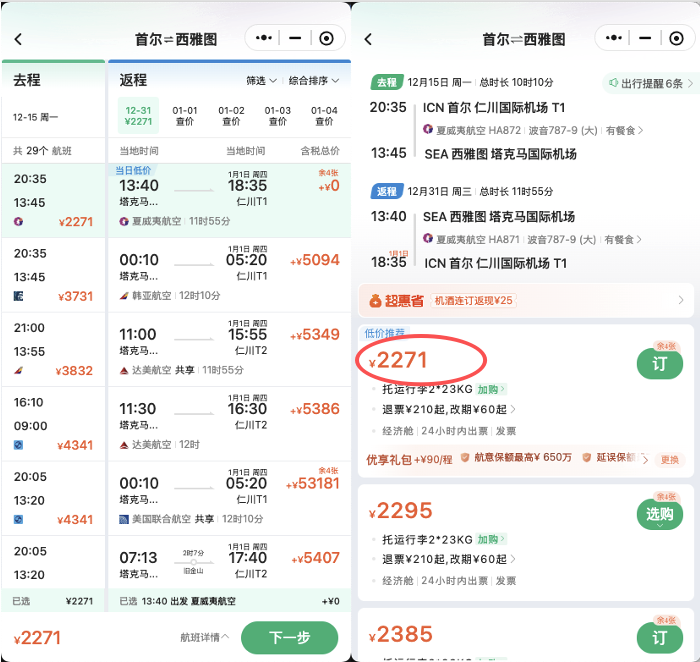
Task: Click 夏威夷航空 logo on HA872 line
Action: click(428, 129)
